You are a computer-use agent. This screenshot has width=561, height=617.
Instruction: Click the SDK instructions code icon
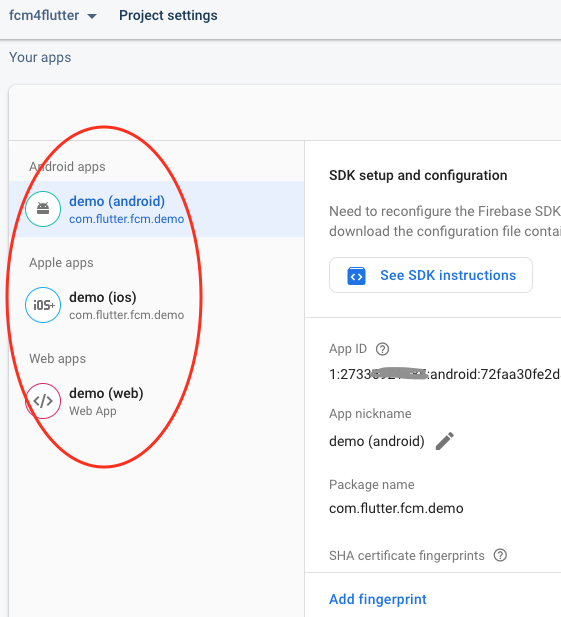tap(356, 275)
